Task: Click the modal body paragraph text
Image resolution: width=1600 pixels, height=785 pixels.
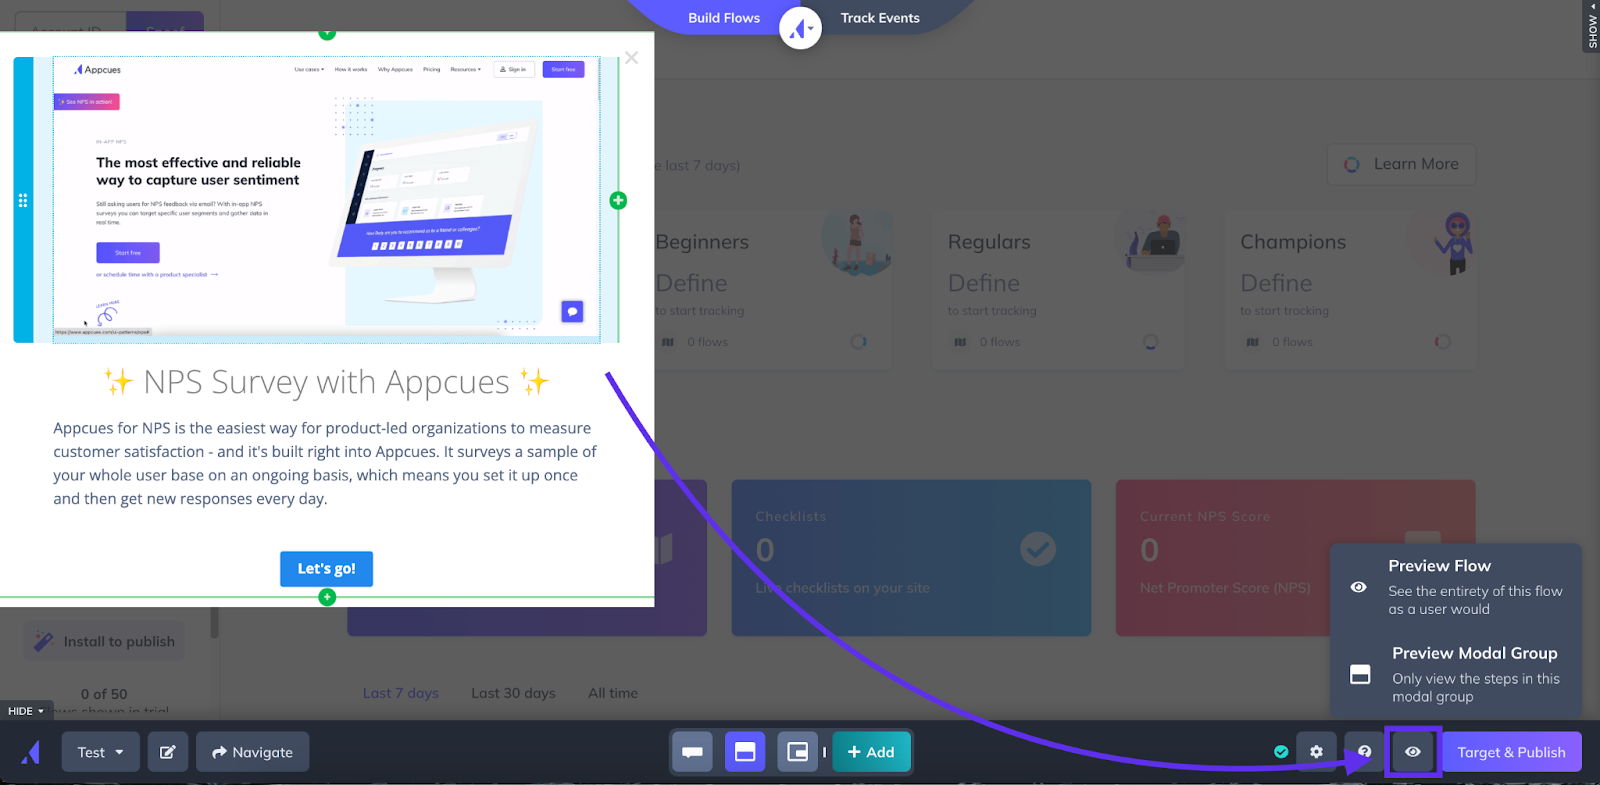Action: tap(326, 463)
